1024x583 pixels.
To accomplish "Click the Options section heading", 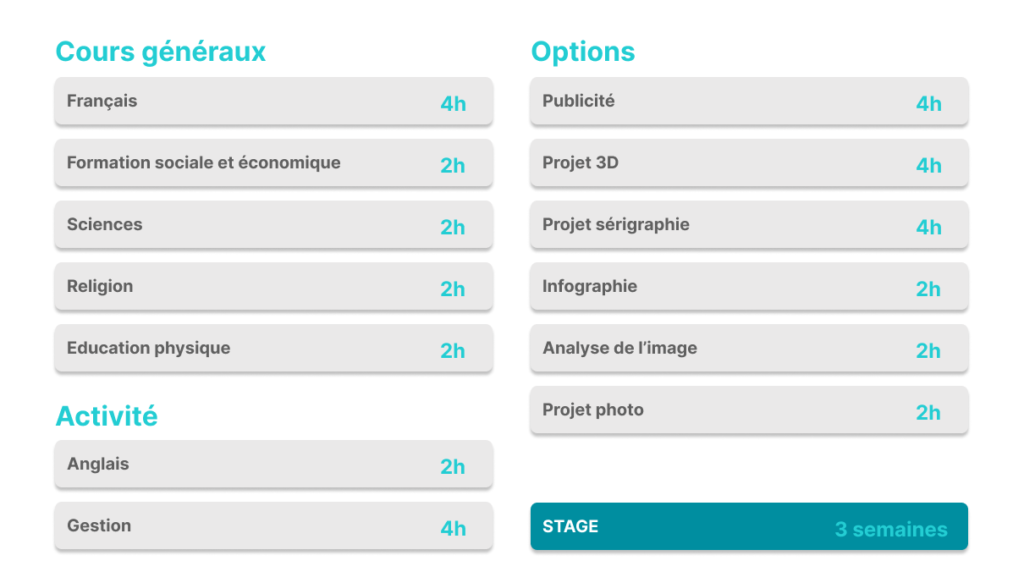I will 583,52.
